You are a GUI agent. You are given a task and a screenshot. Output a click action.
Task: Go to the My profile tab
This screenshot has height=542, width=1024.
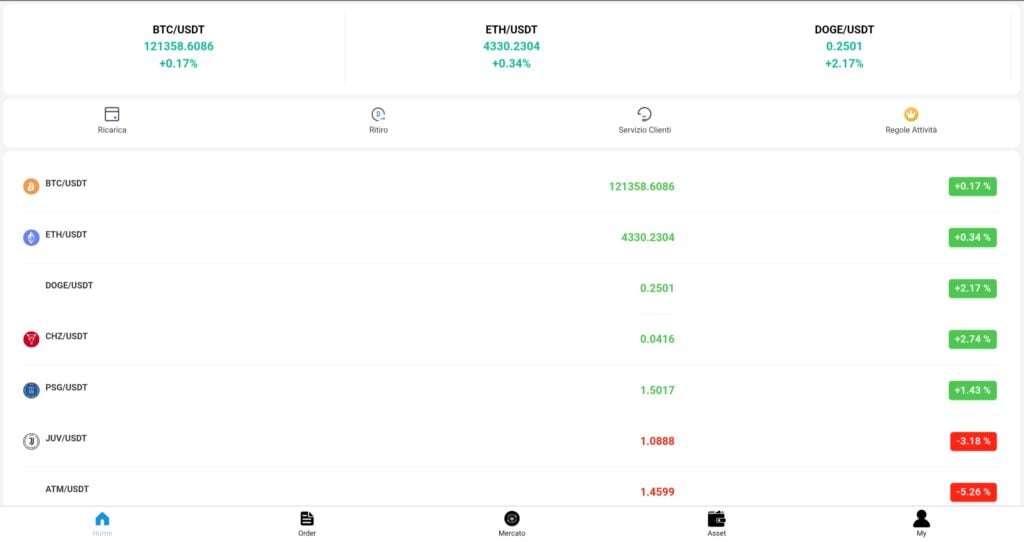tap(921, 524)
